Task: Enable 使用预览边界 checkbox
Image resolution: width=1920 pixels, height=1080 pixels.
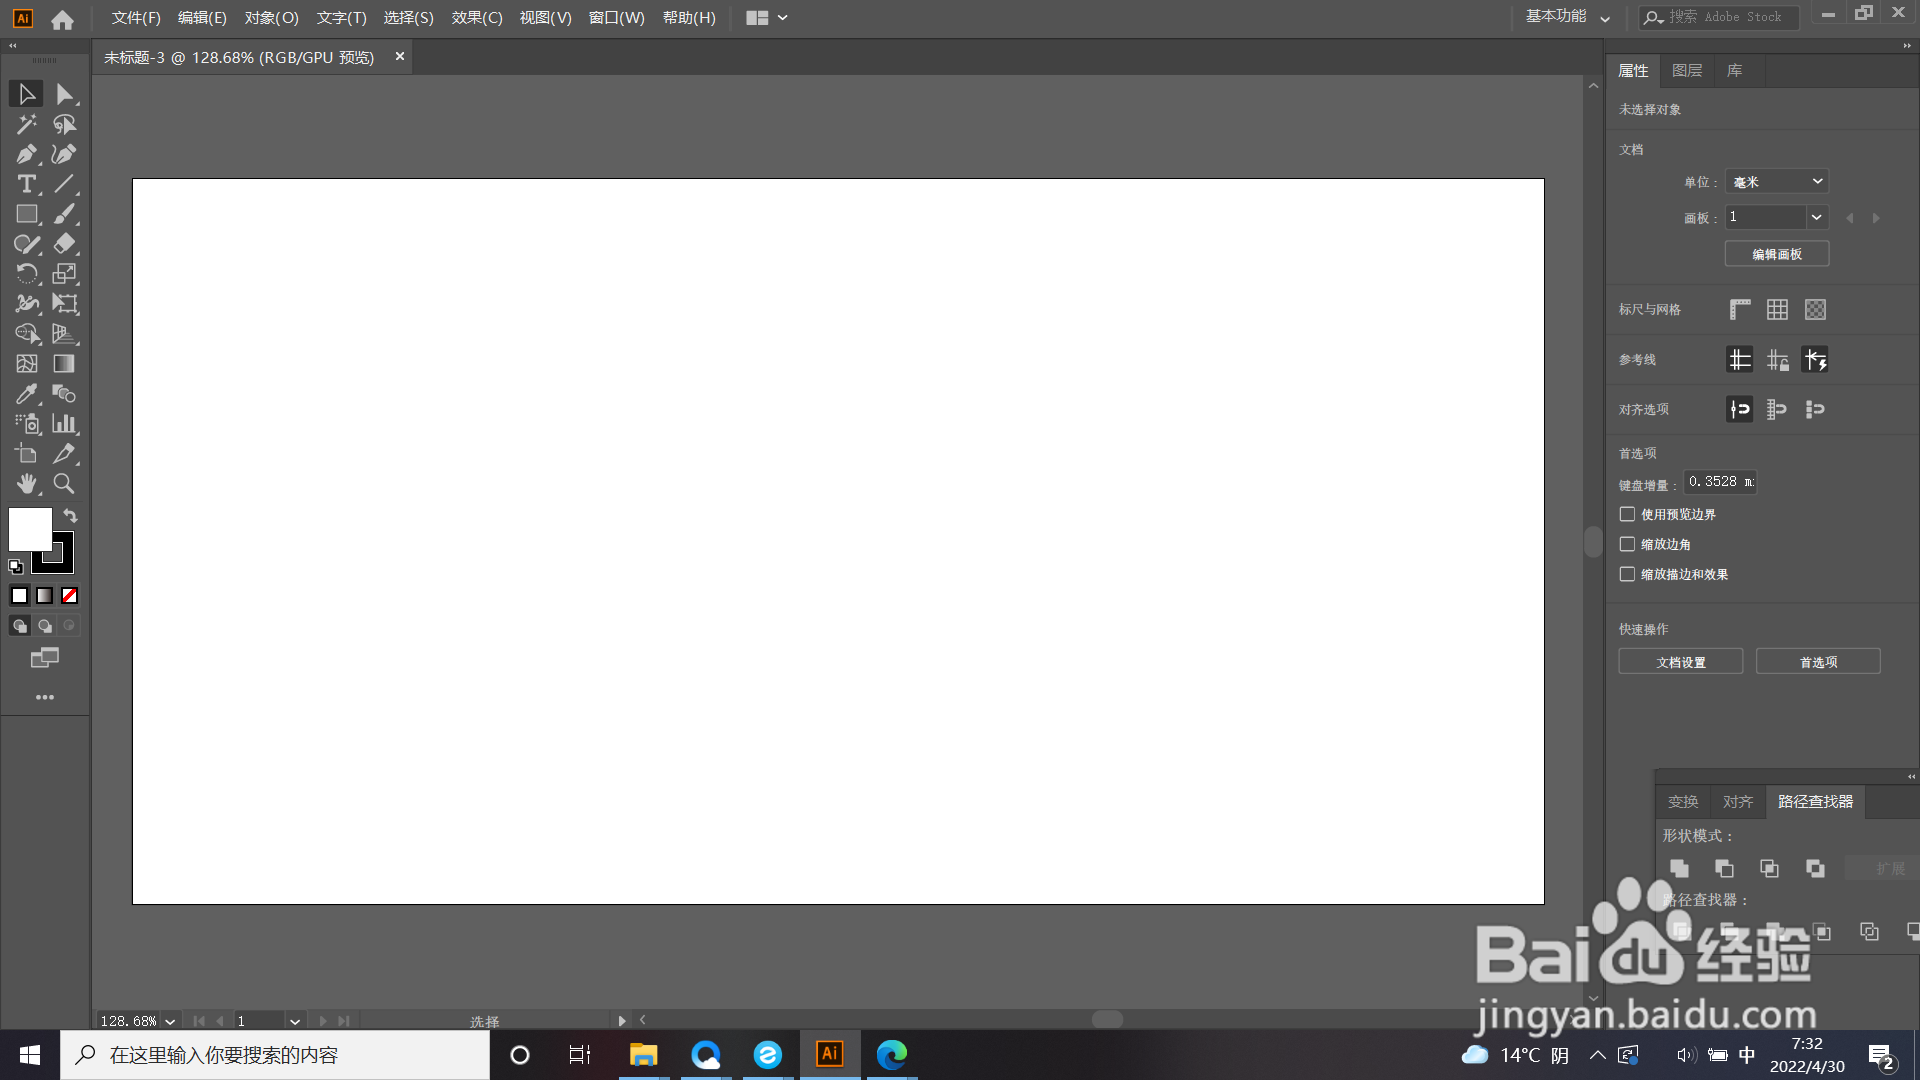Action: click(x=1627, y=514)
